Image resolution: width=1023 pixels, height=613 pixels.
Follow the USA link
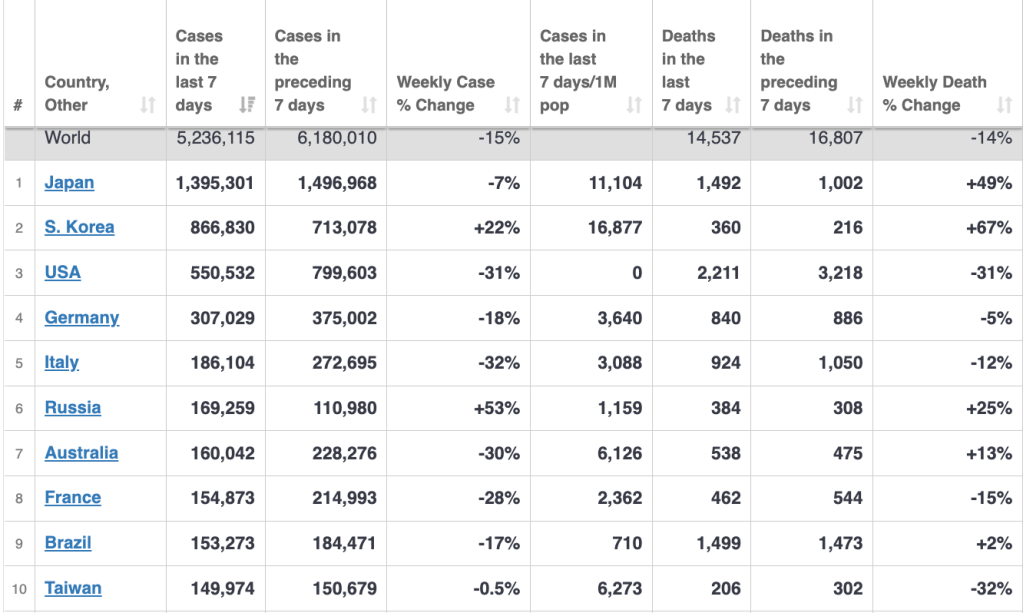[63, 272]
